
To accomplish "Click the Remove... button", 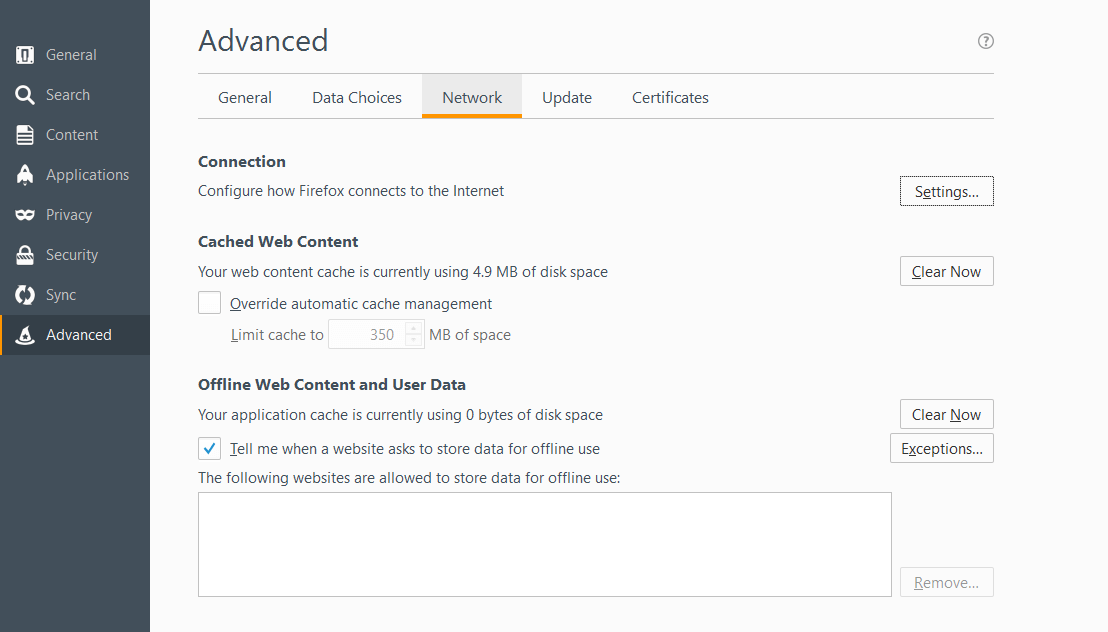I will 946,583.
